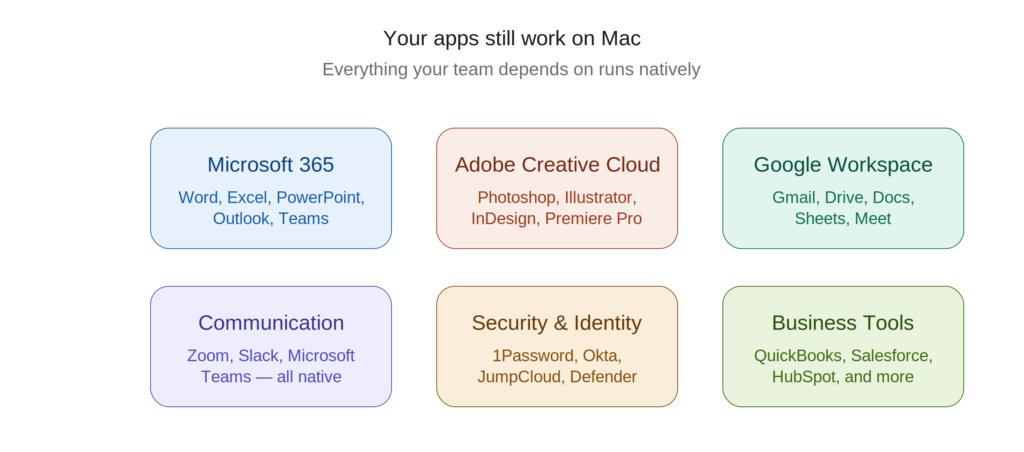Click the "InDesign, Premiere Pro" text line
This screenshot has width=1024, height=452.
pyautogui.click(x=557, y=218)
